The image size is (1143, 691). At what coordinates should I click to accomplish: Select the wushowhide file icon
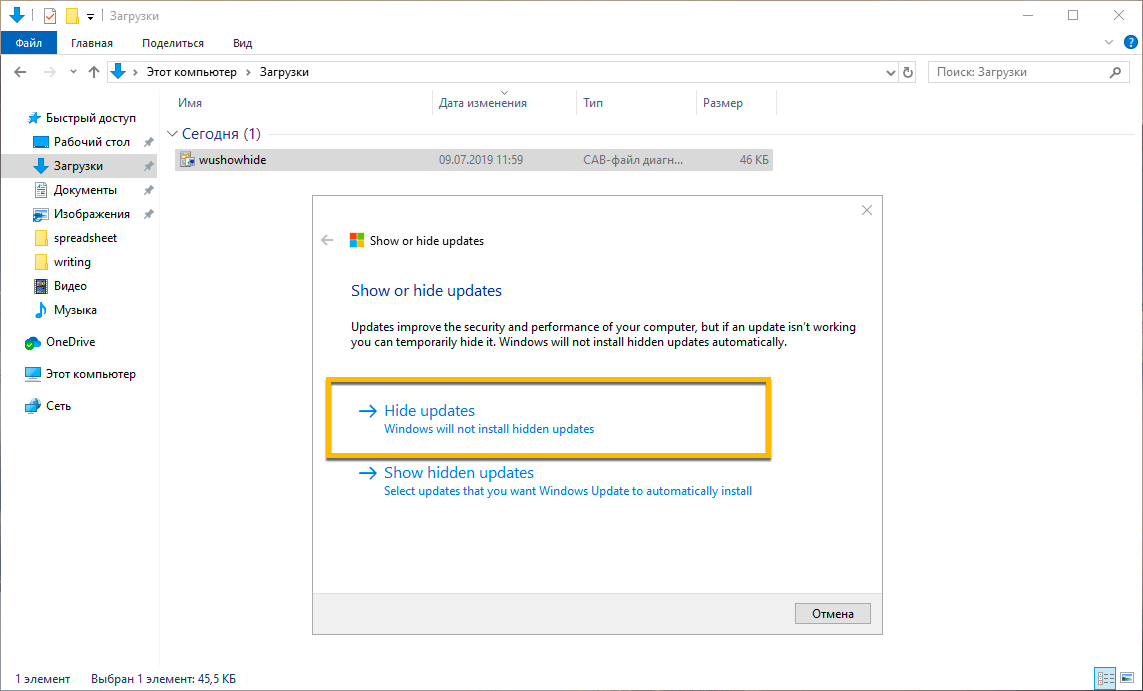coord(187,159)
